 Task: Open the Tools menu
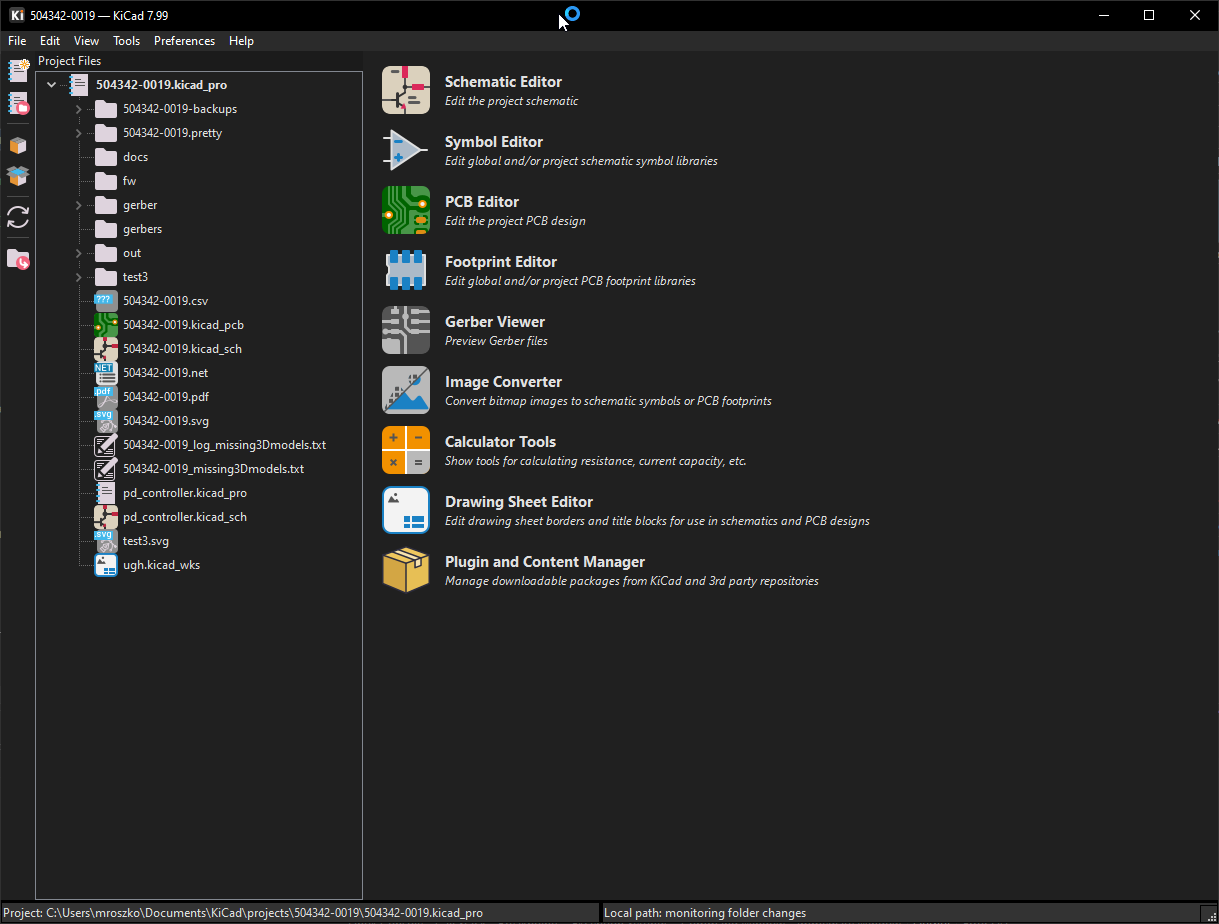tap(126, 41)
